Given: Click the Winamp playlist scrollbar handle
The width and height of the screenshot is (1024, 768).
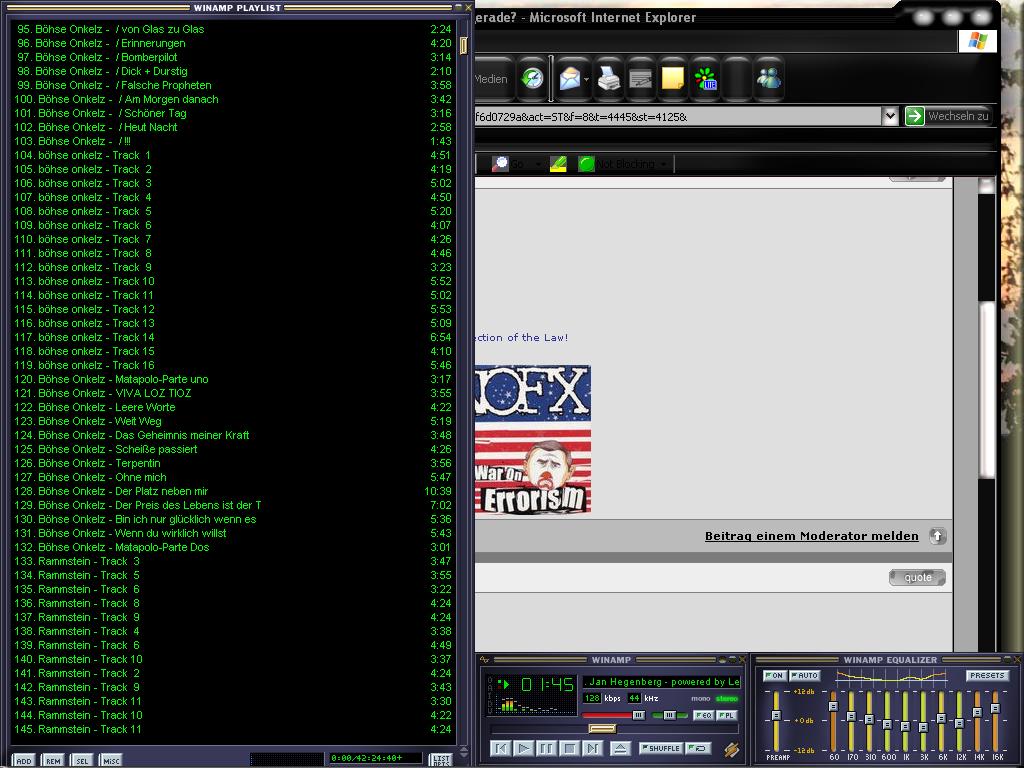Looking at the screenshot, I should tap(464, 45).
